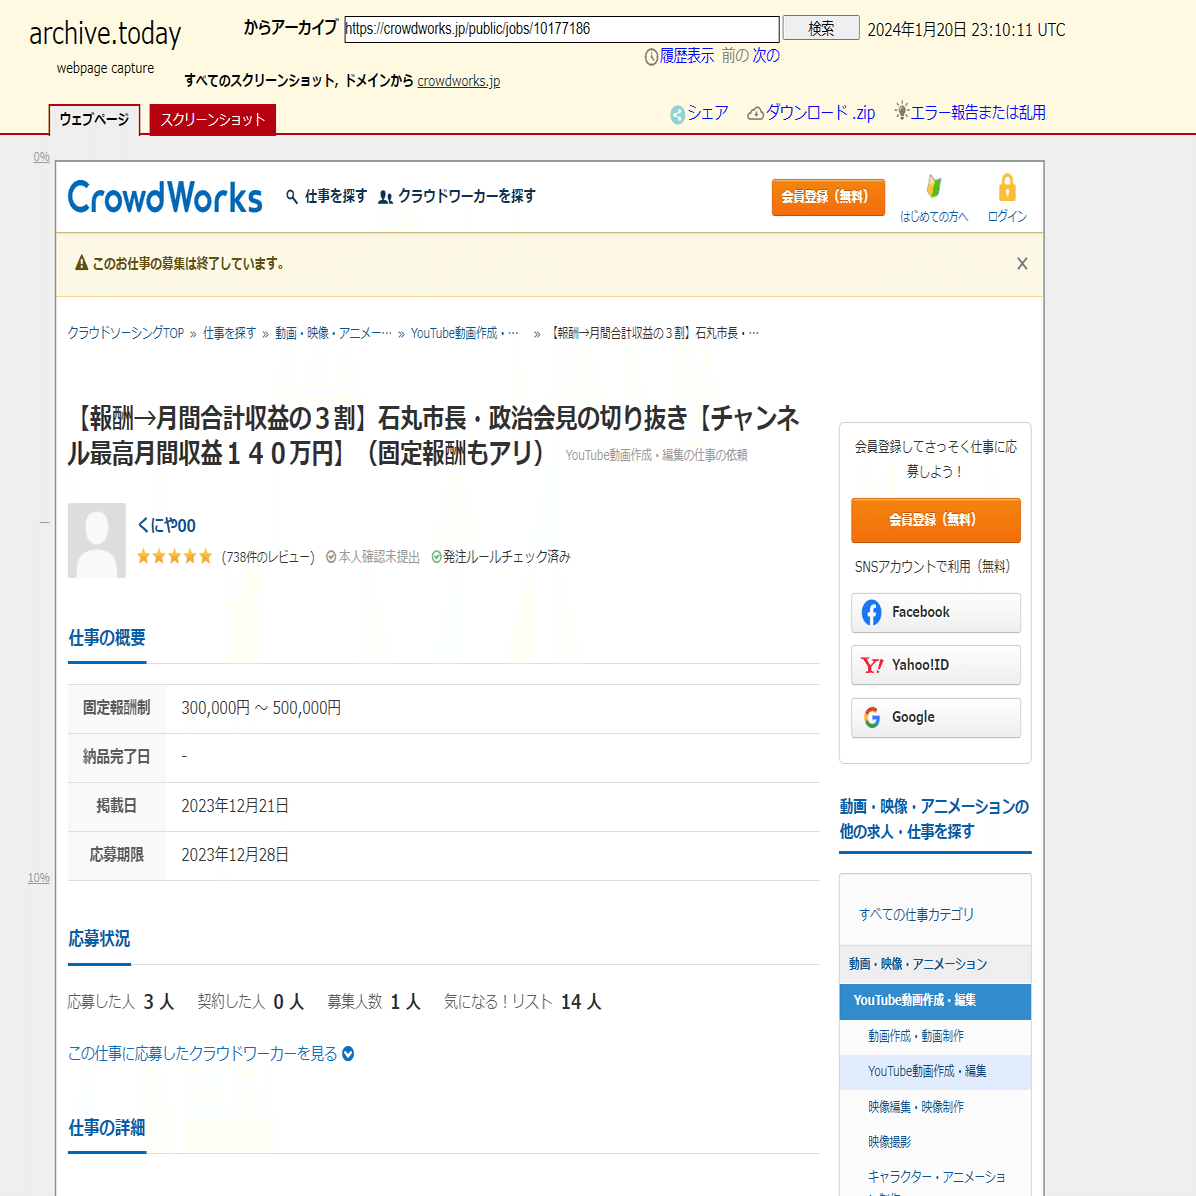The height and width of the screenshot is (1196, 1196).
Task: Open the beginner leaf icon はじめての方へ
Action: tap(934, 187)
